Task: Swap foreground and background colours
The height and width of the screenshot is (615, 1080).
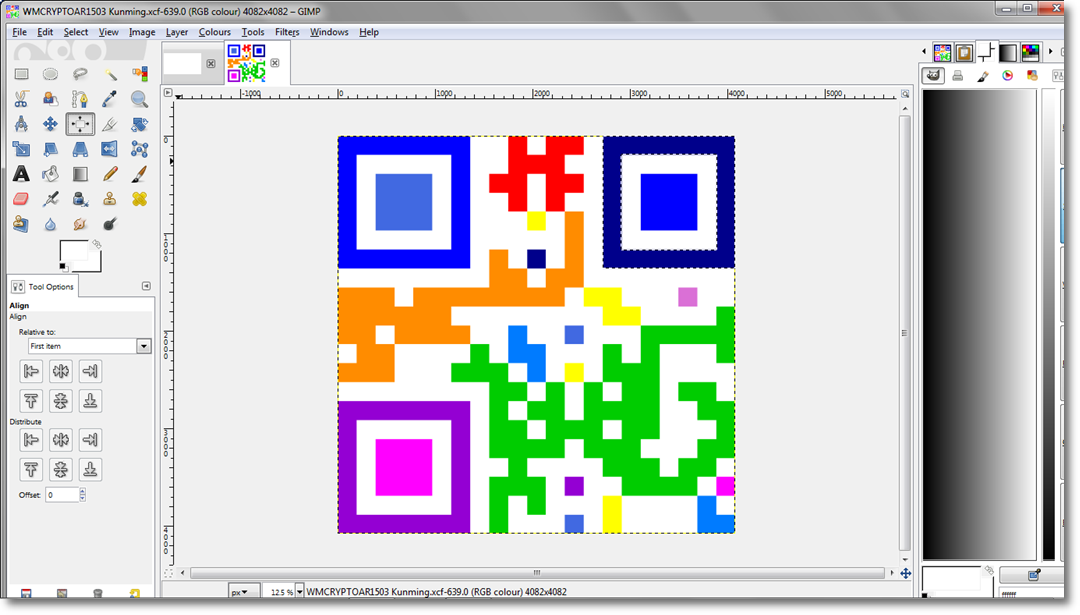Action: point(96,244)
